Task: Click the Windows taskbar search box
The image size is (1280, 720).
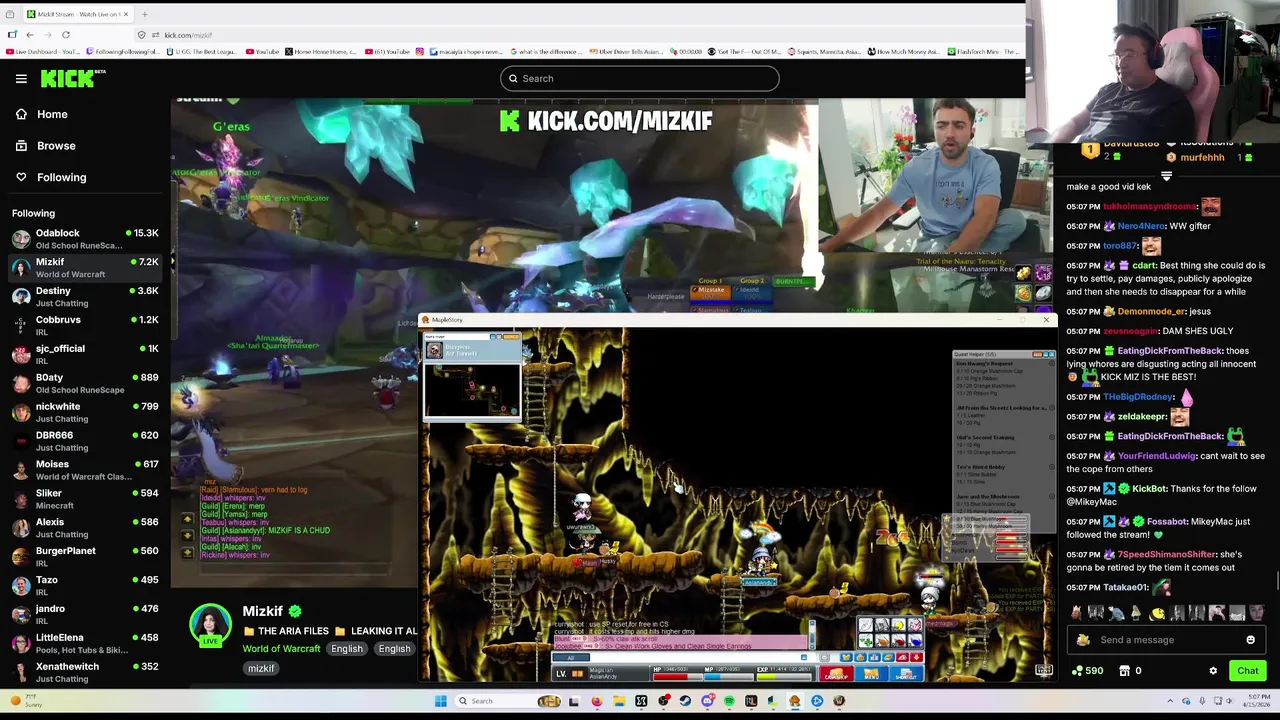Action: point(508,701)
